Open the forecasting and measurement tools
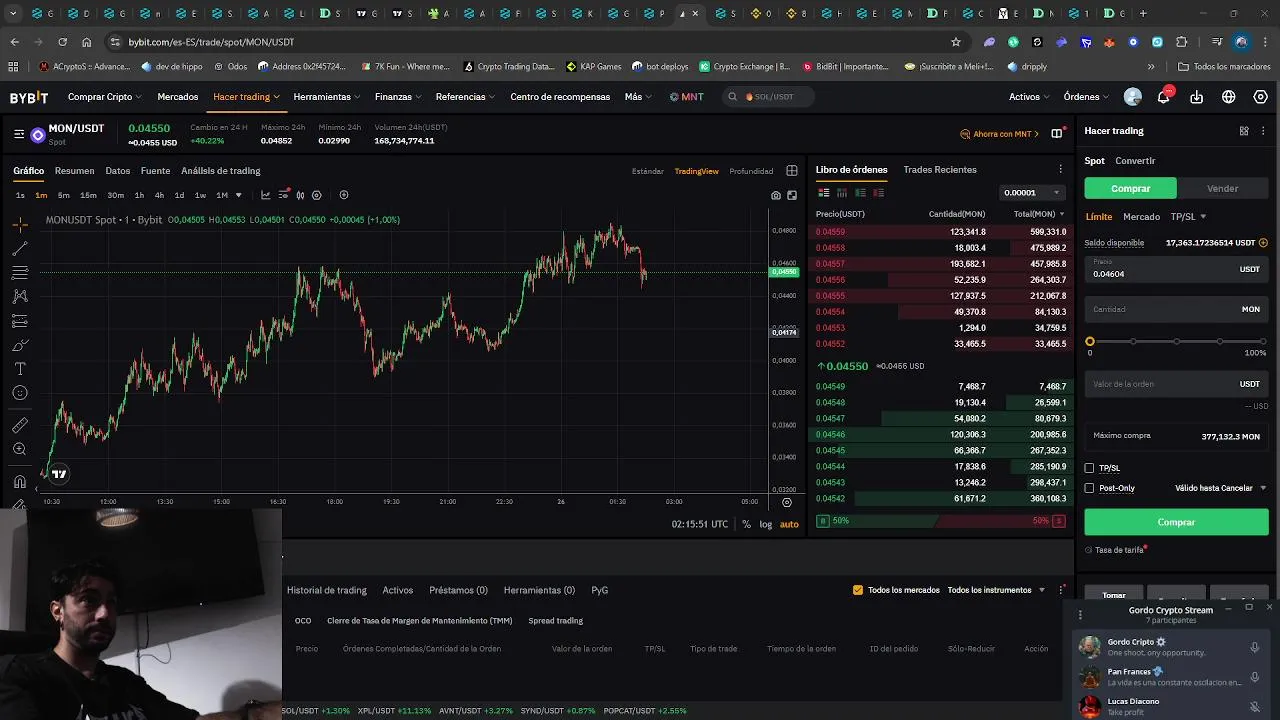The height and width of the screenshot is (720, 1280). tap(20, 321)
